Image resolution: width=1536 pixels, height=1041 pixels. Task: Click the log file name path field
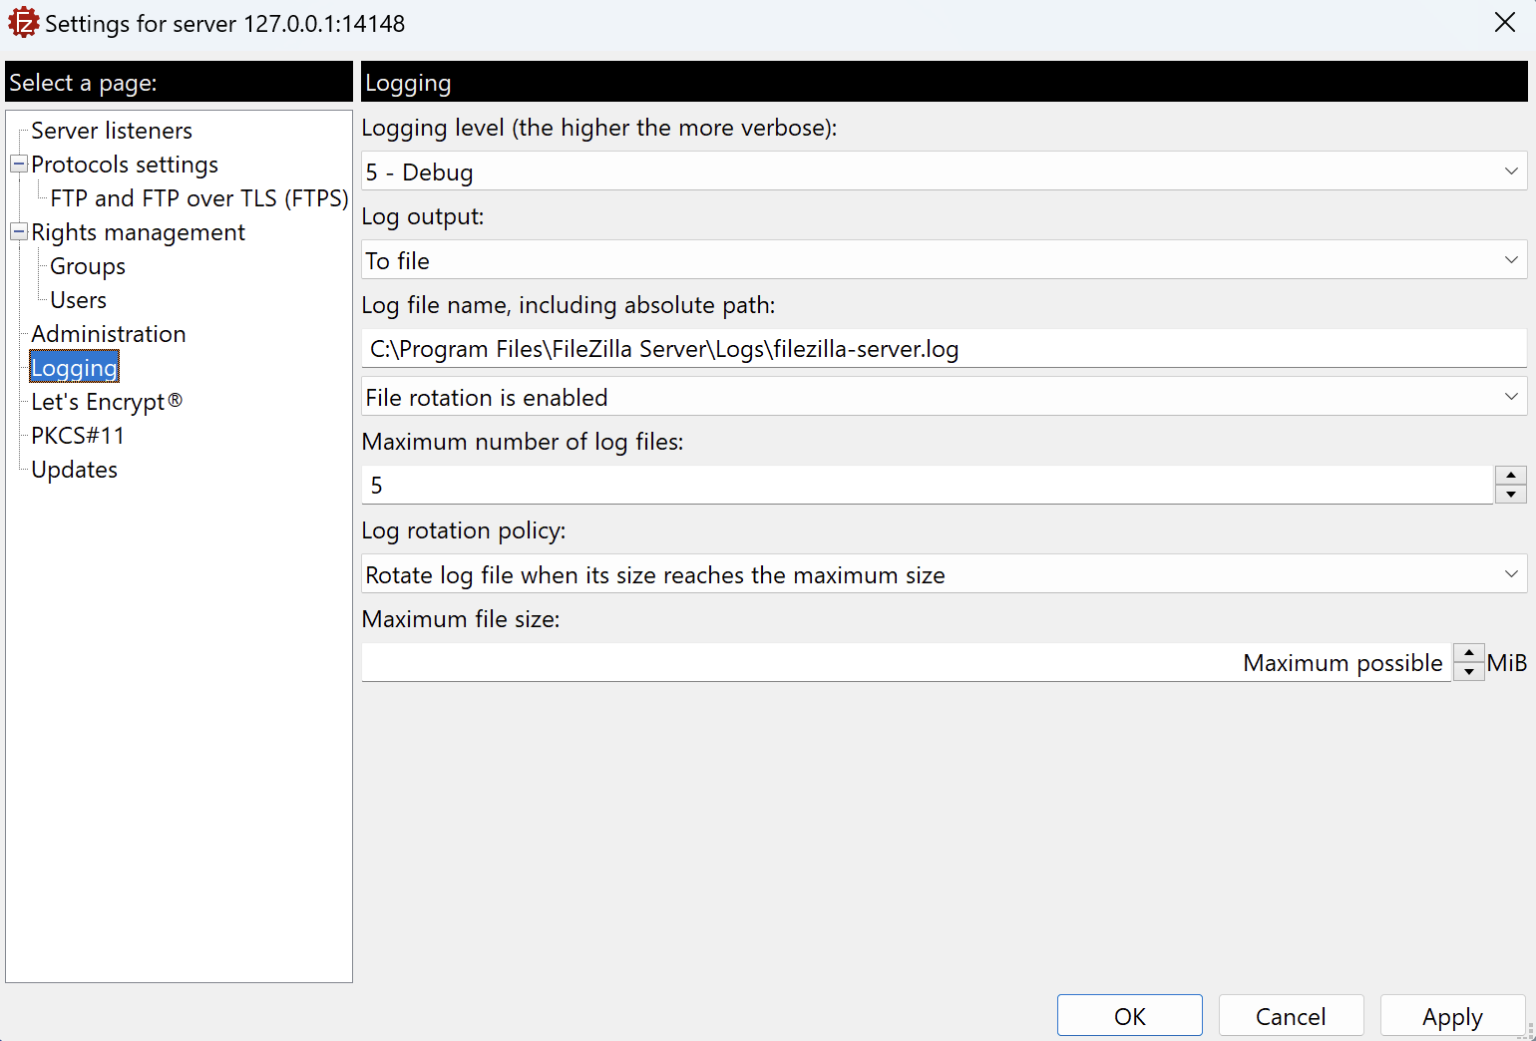pyautogui.click(x=943, y=348)
